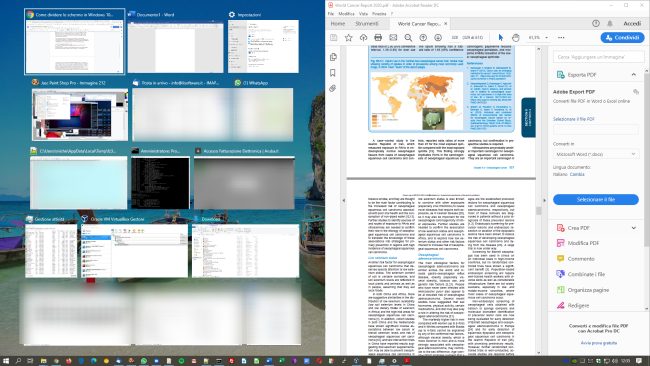Click the cloud upload icon in Acrobat toolbar
This screenshot has width=650, height=366.
[364, 38]
